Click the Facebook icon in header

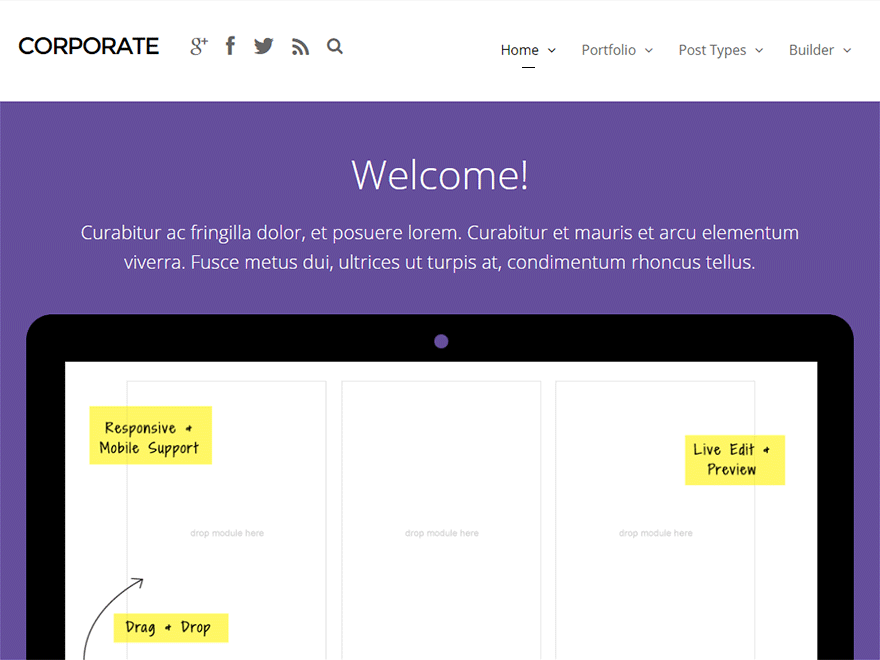pyautogui.click(x=230, y=46)
